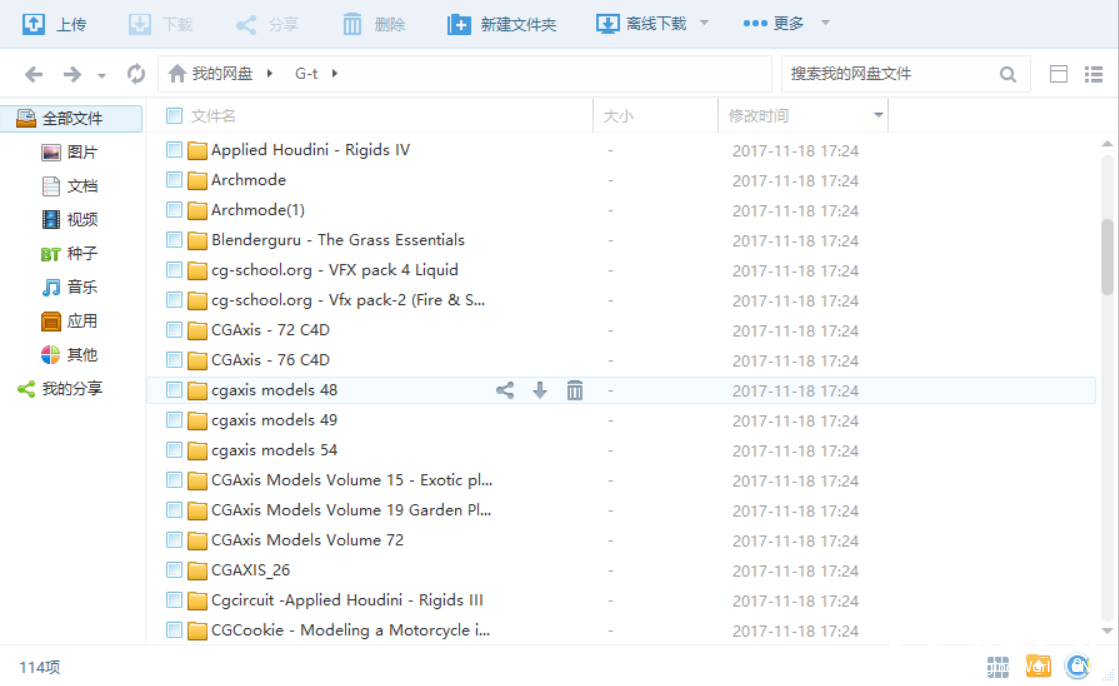Click the grid icon in status bar
This screenshot has height=686, width=1119.
coord(998,667)
